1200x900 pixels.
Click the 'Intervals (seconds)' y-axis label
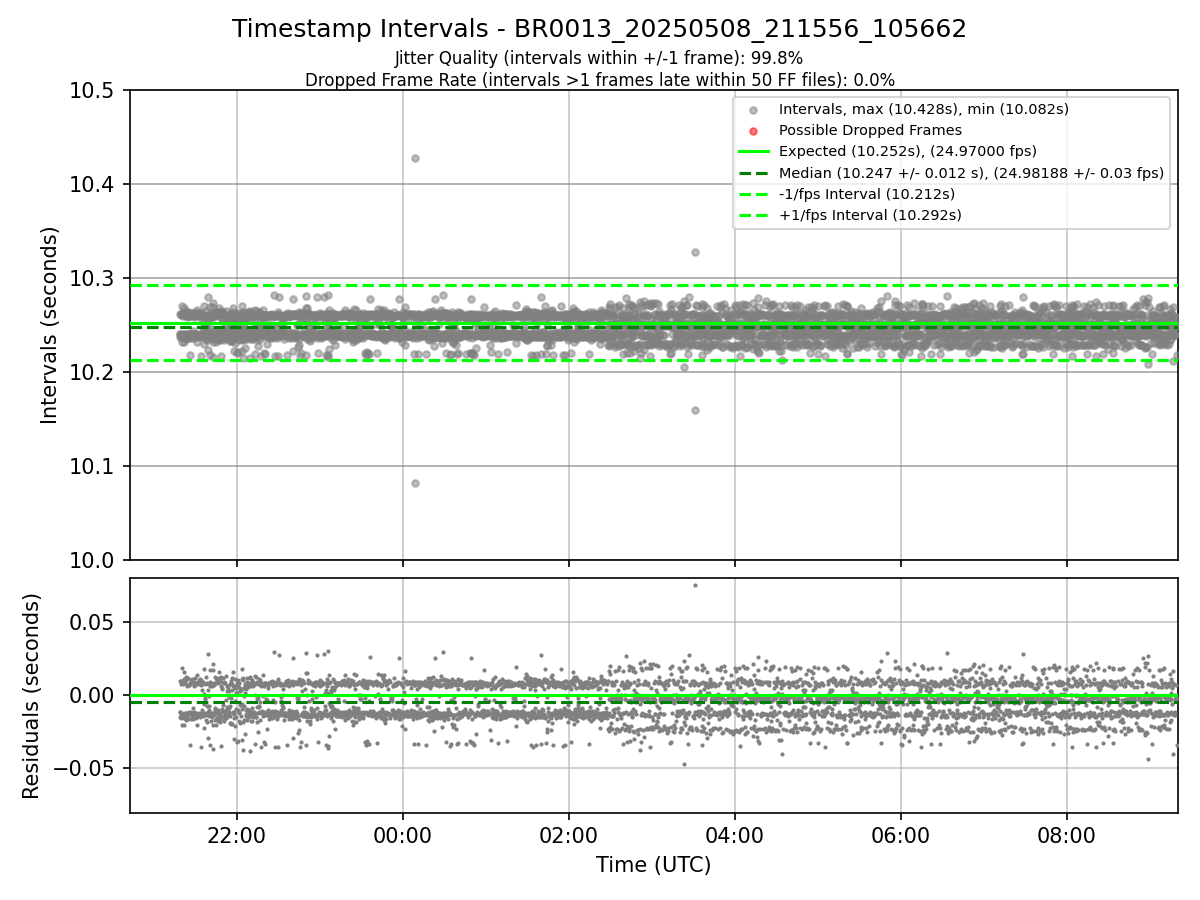50,325
